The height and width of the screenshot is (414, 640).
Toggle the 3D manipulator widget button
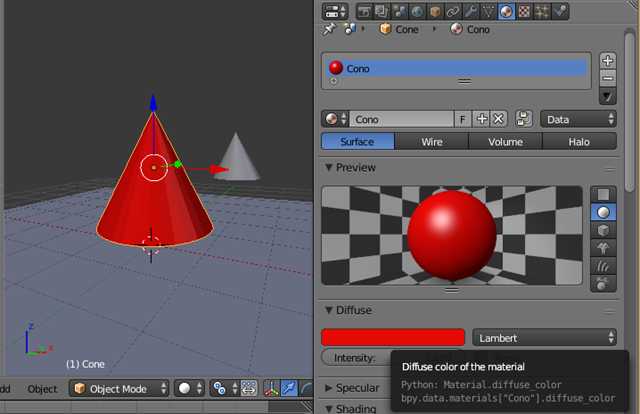click(272, 388)
